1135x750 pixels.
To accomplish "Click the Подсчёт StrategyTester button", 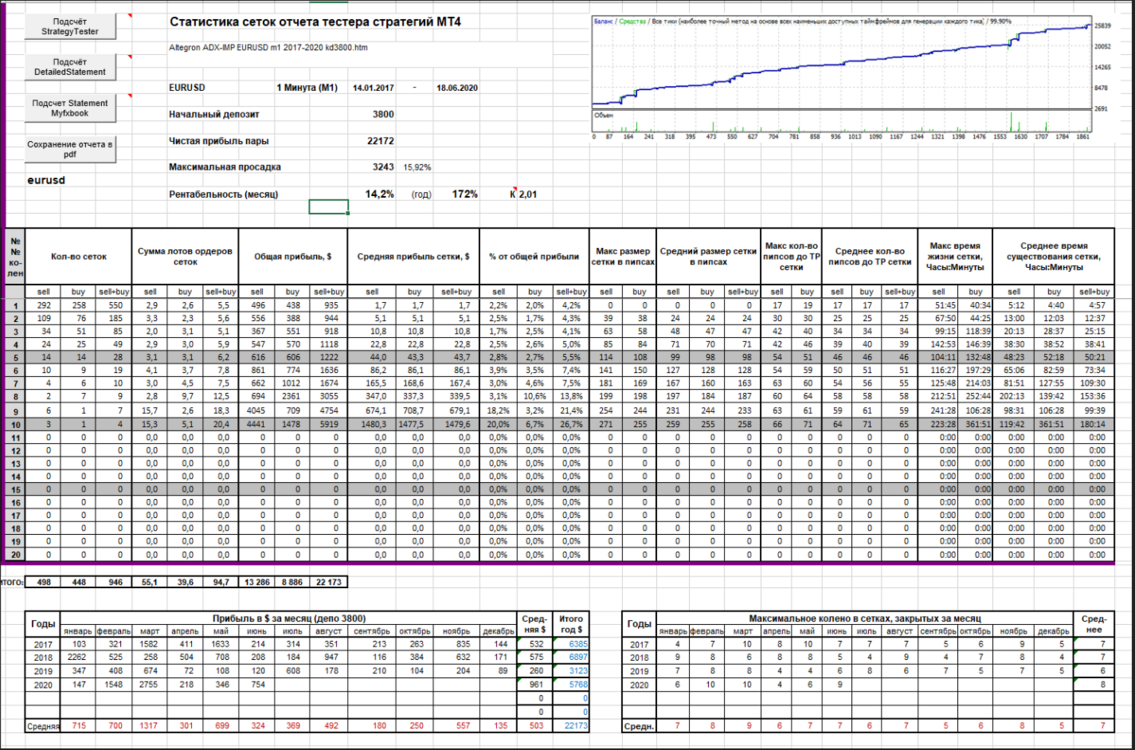I will 69,27.
